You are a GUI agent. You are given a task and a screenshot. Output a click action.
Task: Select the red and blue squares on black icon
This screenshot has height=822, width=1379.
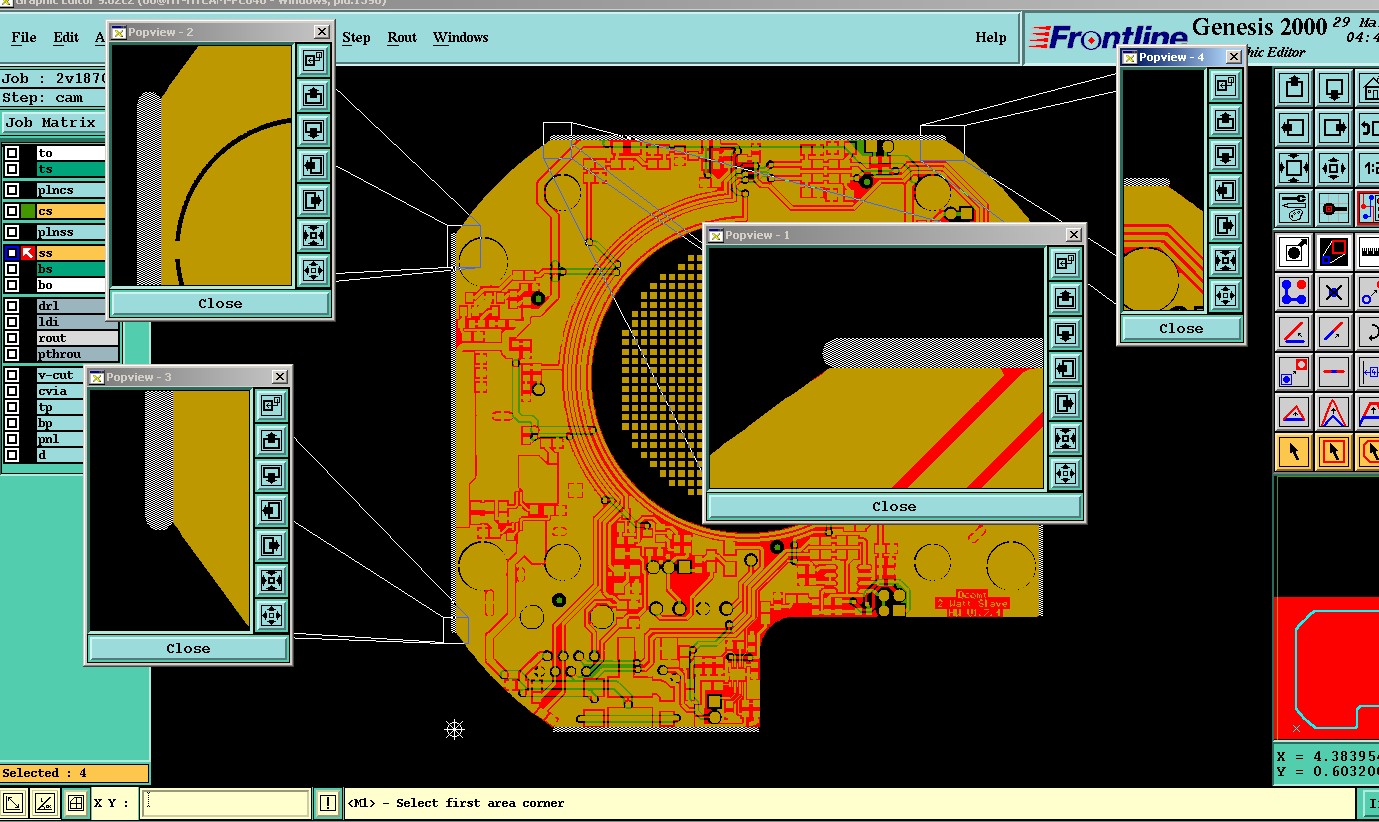click(1335, 251)
